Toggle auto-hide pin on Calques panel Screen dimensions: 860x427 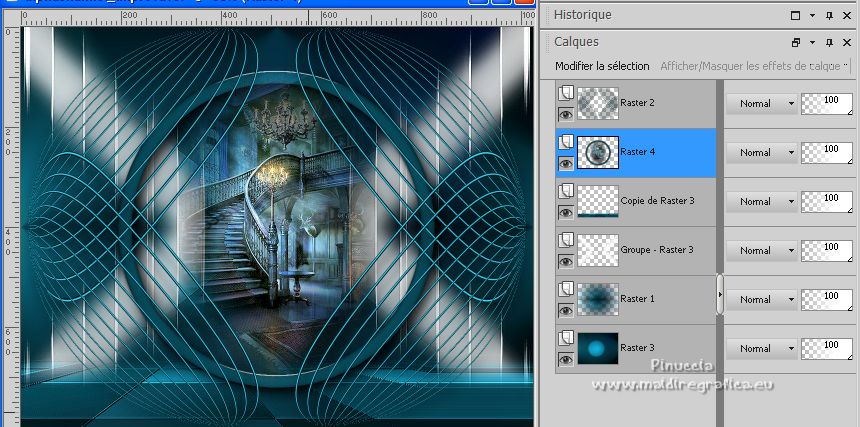[829, 42]
